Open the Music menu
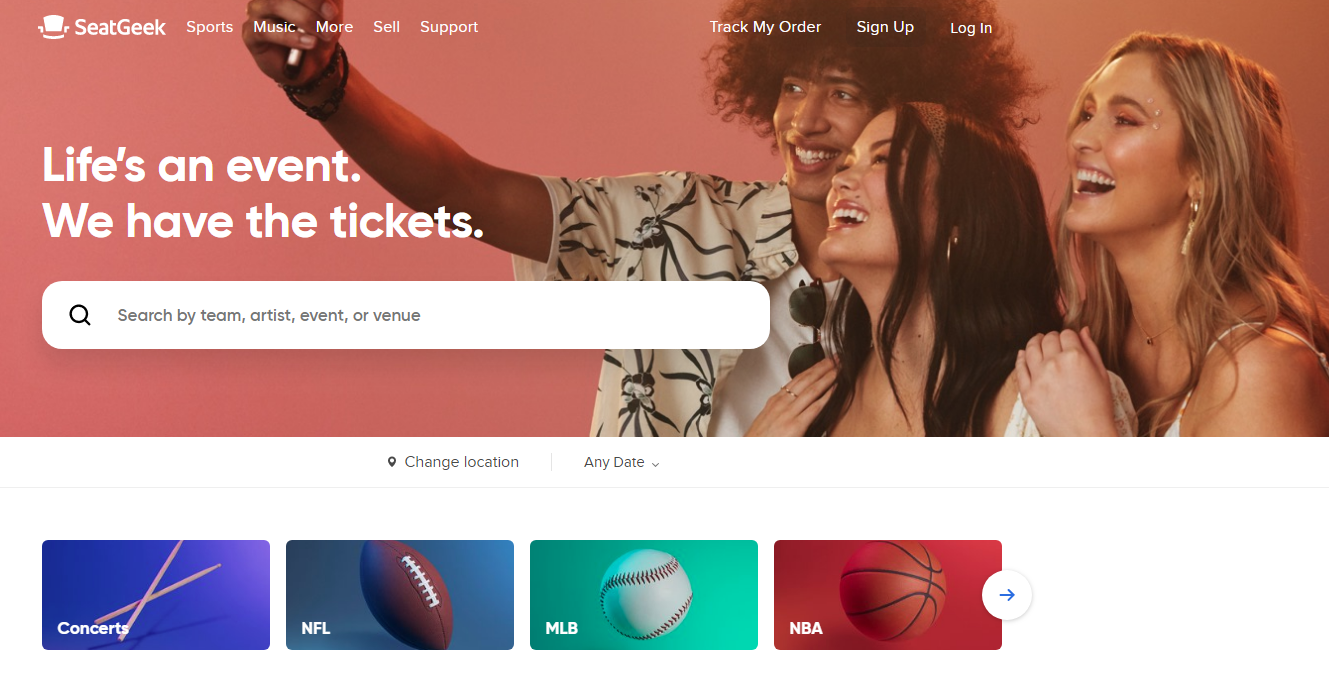Image resolution: width=1329 pixels, height=678 pixels. [274, 27]
